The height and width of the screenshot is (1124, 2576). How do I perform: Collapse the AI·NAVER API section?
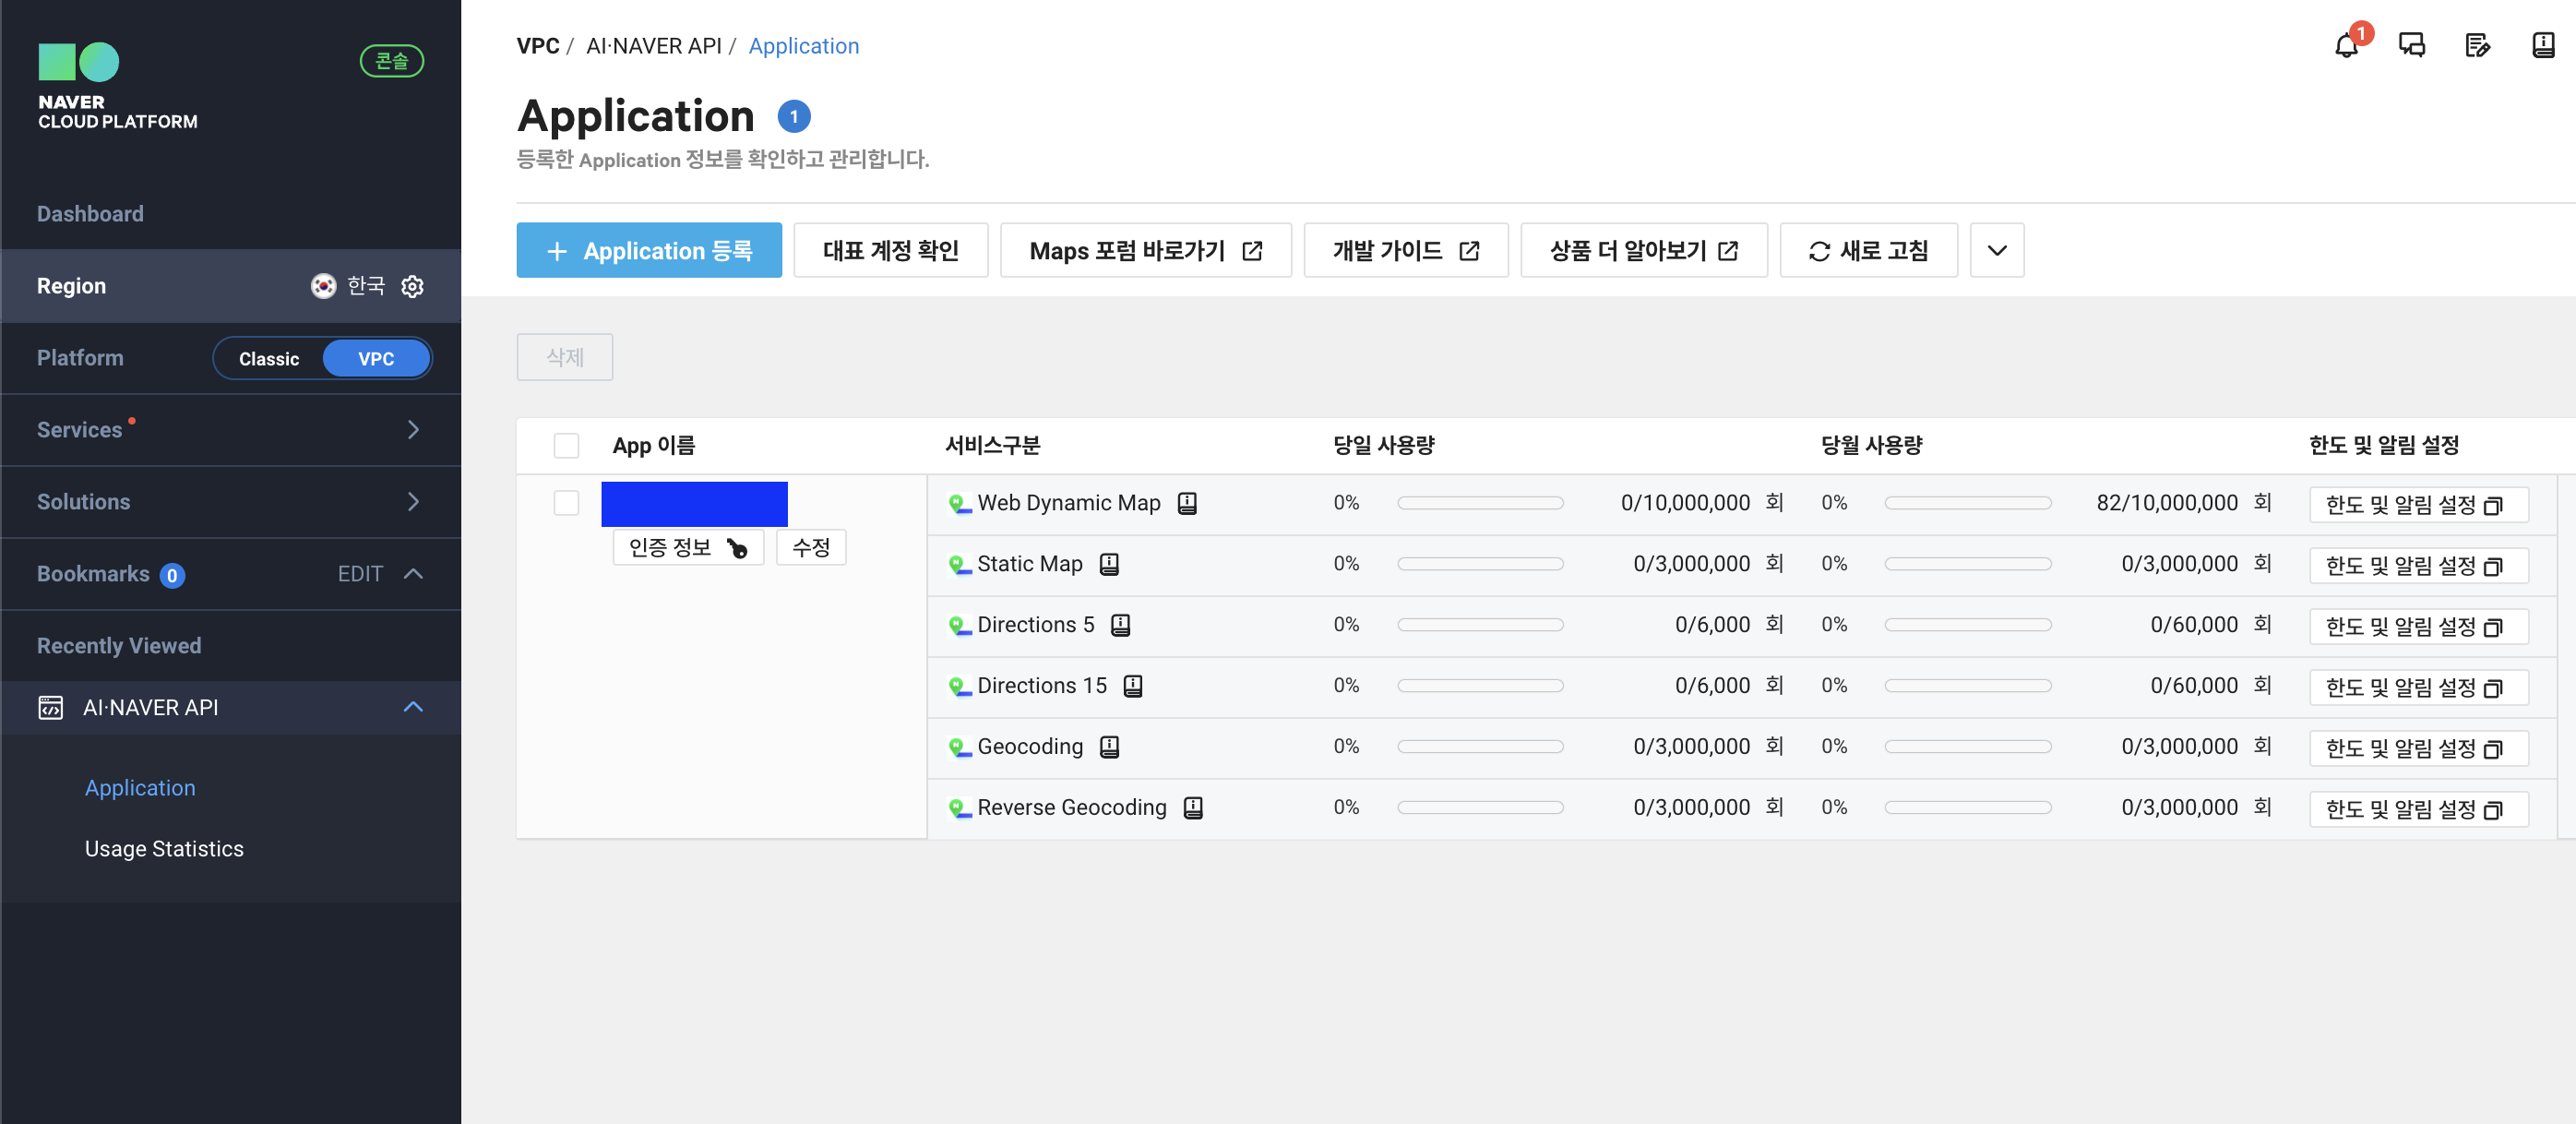point(413,708)
